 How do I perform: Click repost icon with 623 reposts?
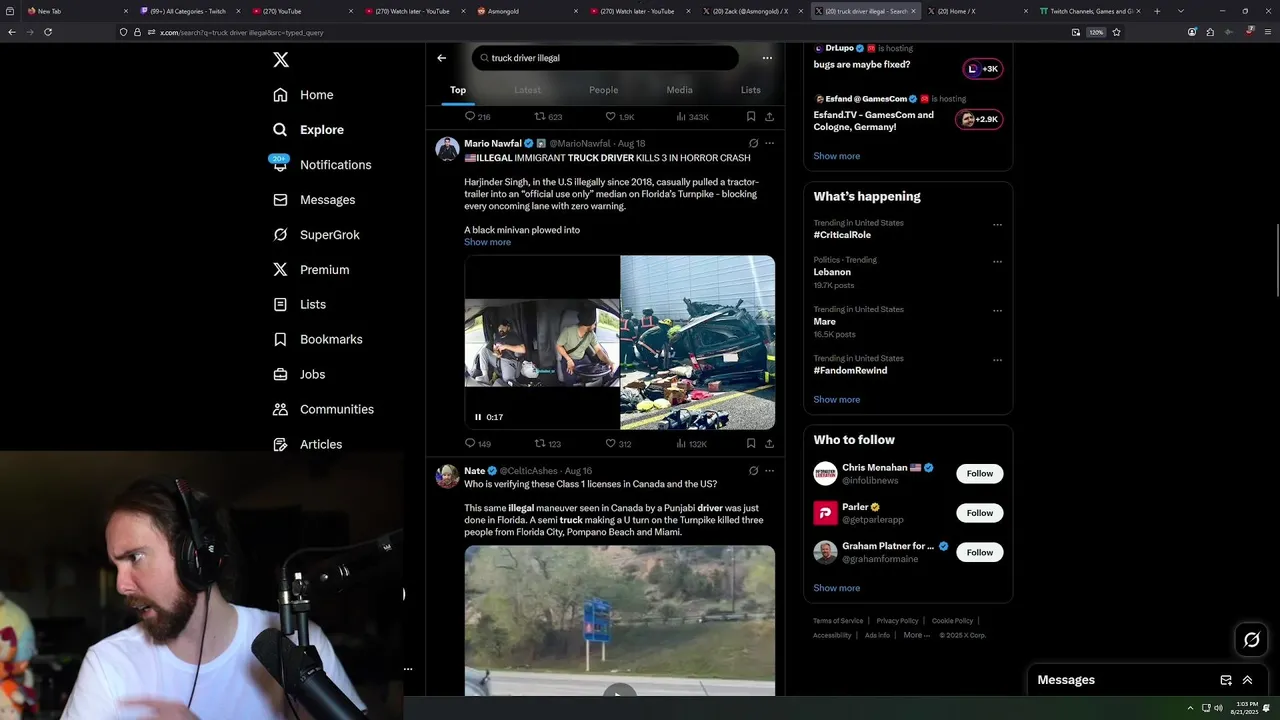coord(540,117)
